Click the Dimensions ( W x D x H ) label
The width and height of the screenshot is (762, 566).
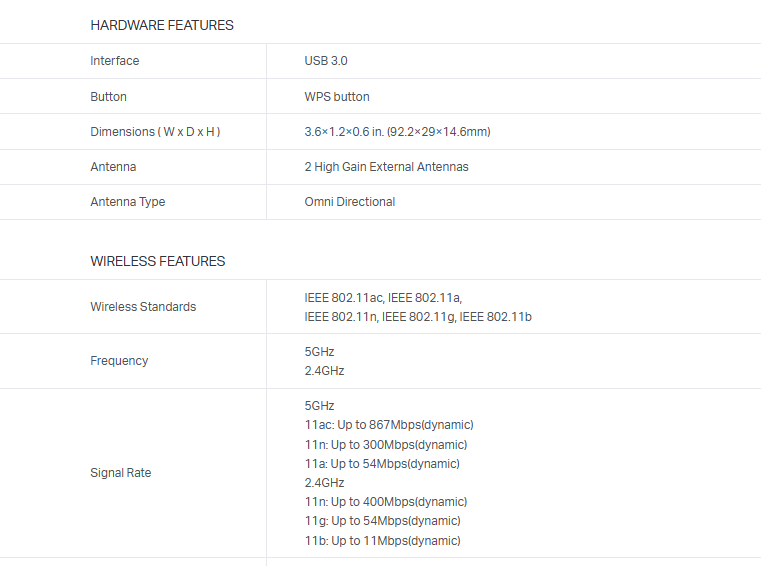155,132
